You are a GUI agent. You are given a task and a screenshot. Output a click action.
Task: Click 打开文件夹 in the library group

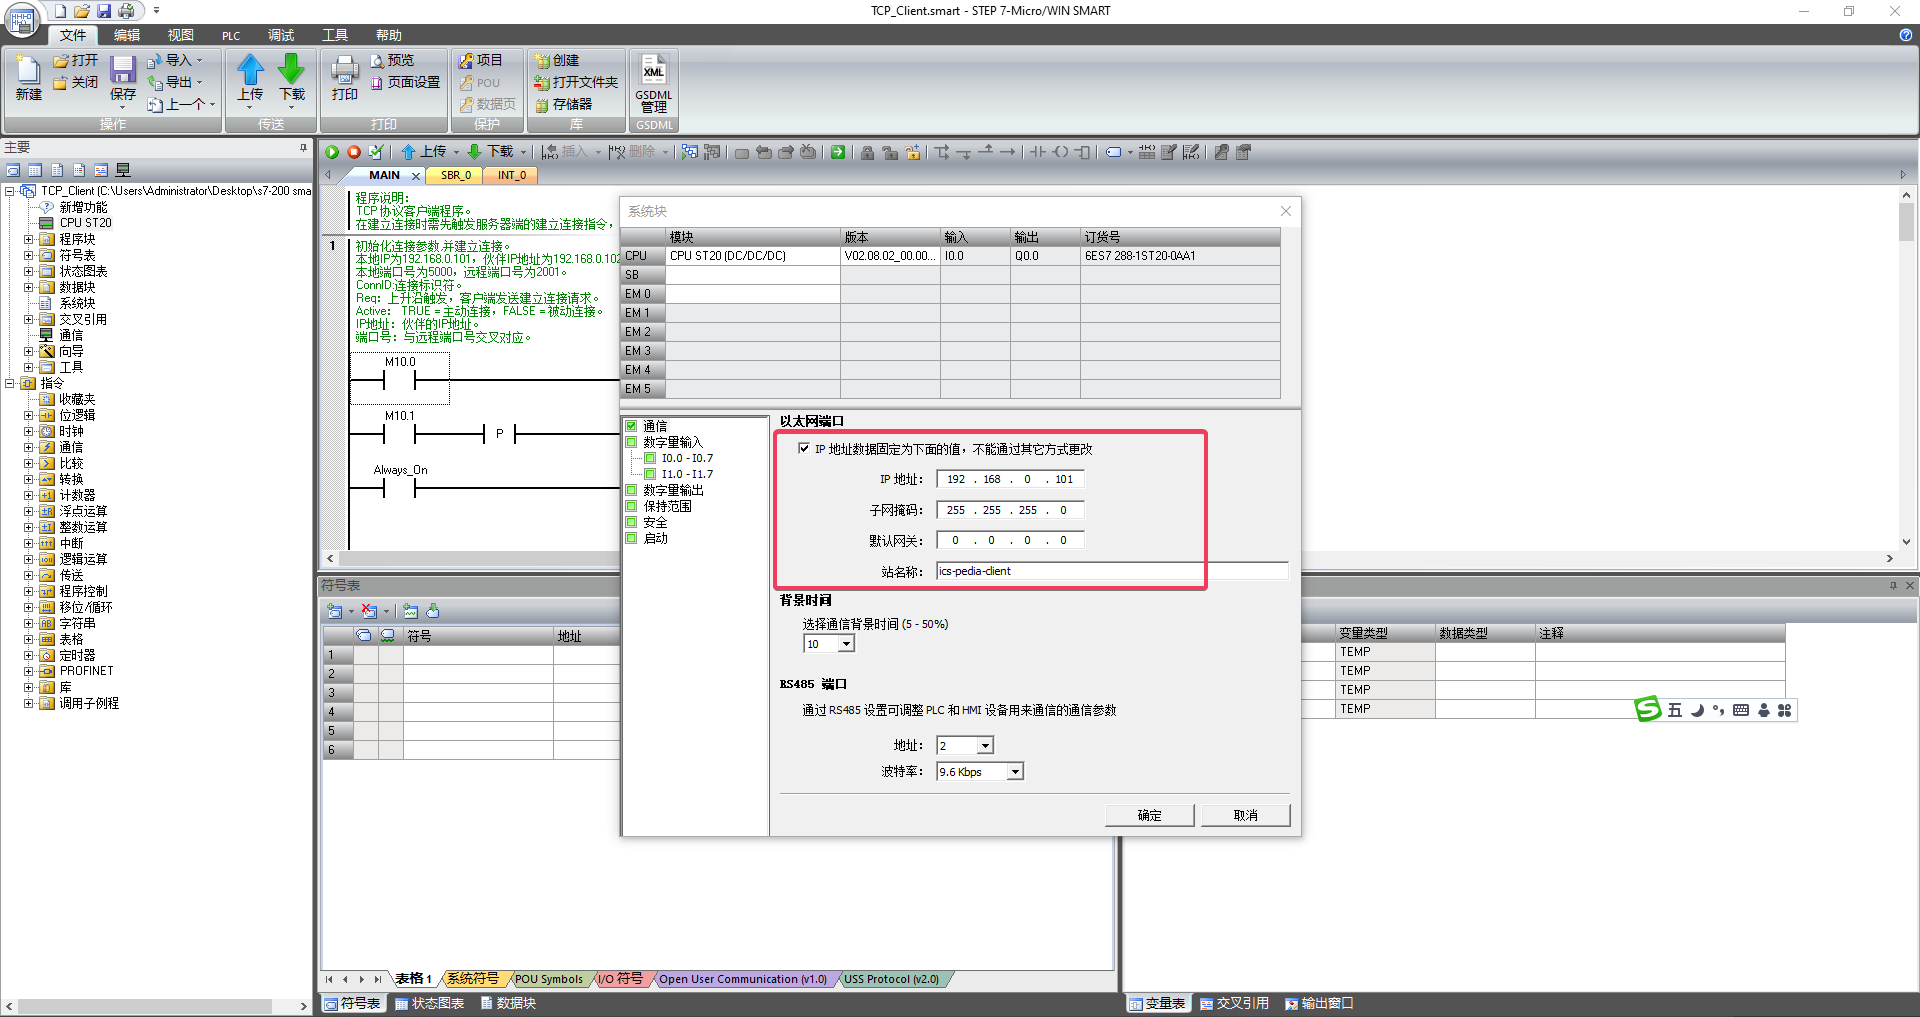(576, 82)
